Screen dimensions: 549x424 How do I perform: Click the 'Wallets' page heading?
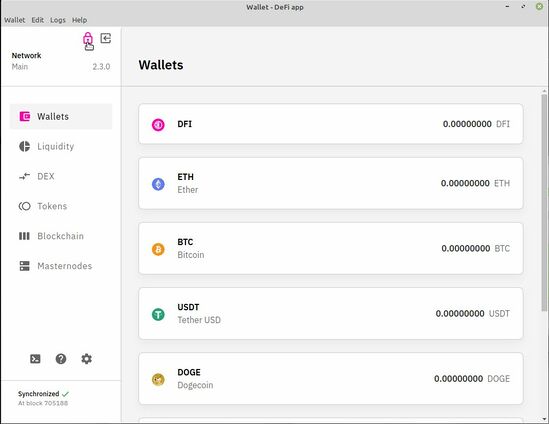[x=161, y=65]
